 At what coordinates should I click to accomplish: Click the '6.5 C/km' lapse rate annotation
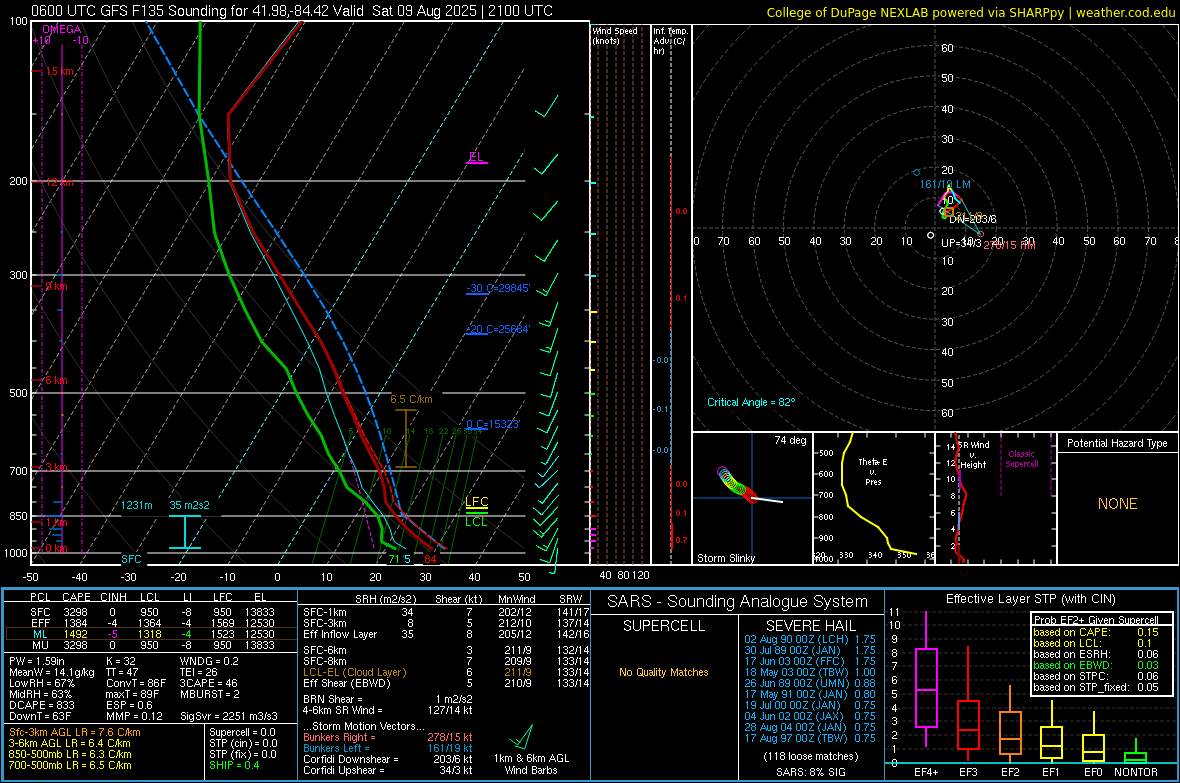click(411, 399)
